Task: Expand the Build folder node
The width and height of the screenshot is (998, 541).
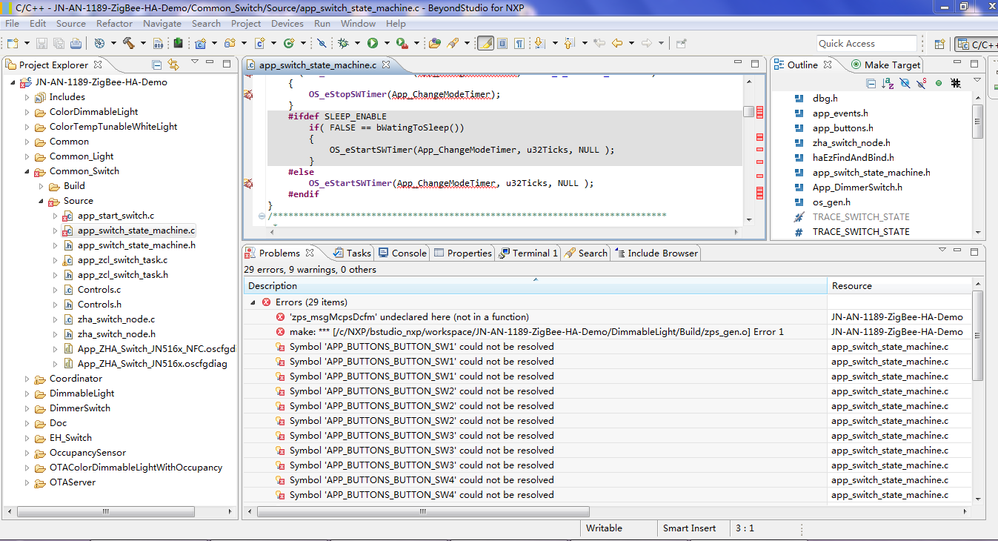Action: coord(41,186)
